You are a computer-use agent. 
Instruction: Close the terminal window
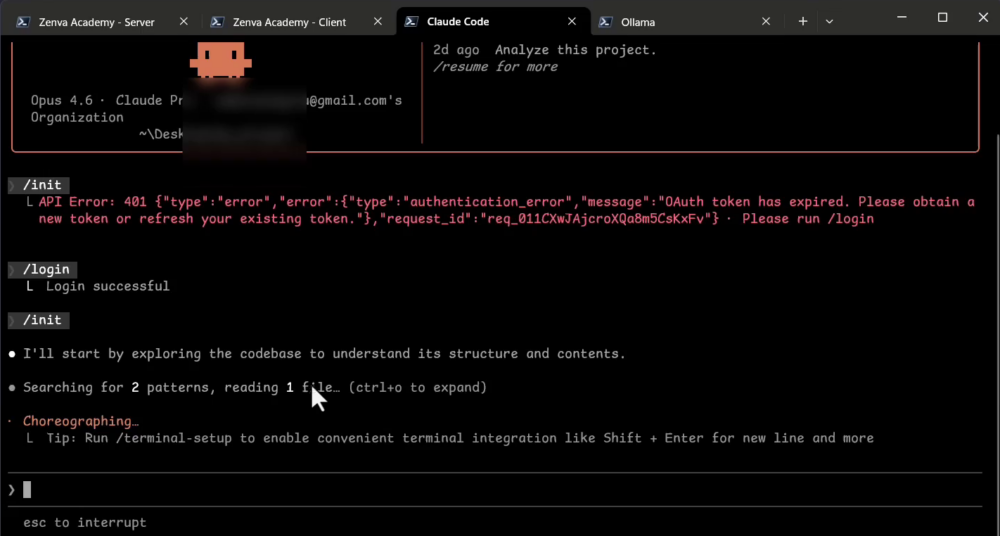(983, 18)
